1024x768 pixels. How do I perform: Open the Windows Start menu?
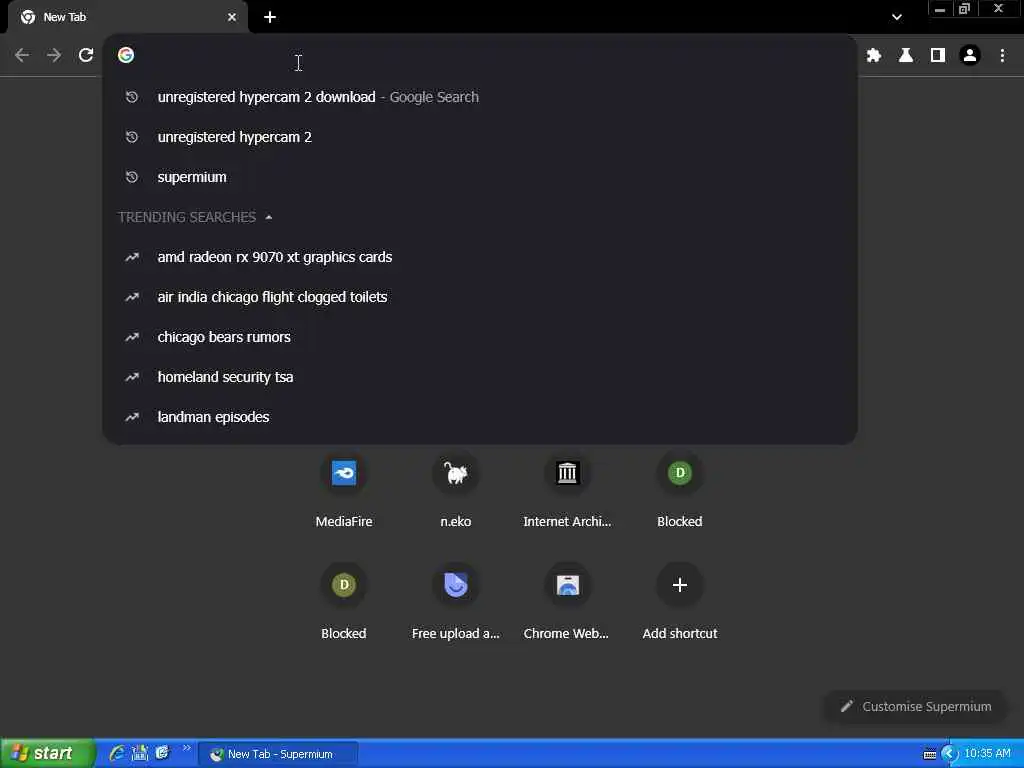[47, 754]
